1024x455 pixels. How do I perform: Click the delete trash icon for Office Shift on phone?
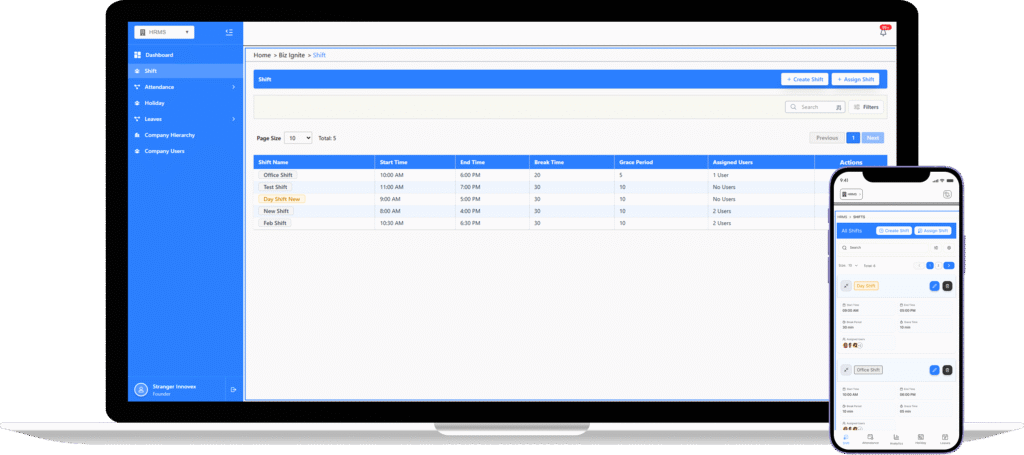click(947, 370)
